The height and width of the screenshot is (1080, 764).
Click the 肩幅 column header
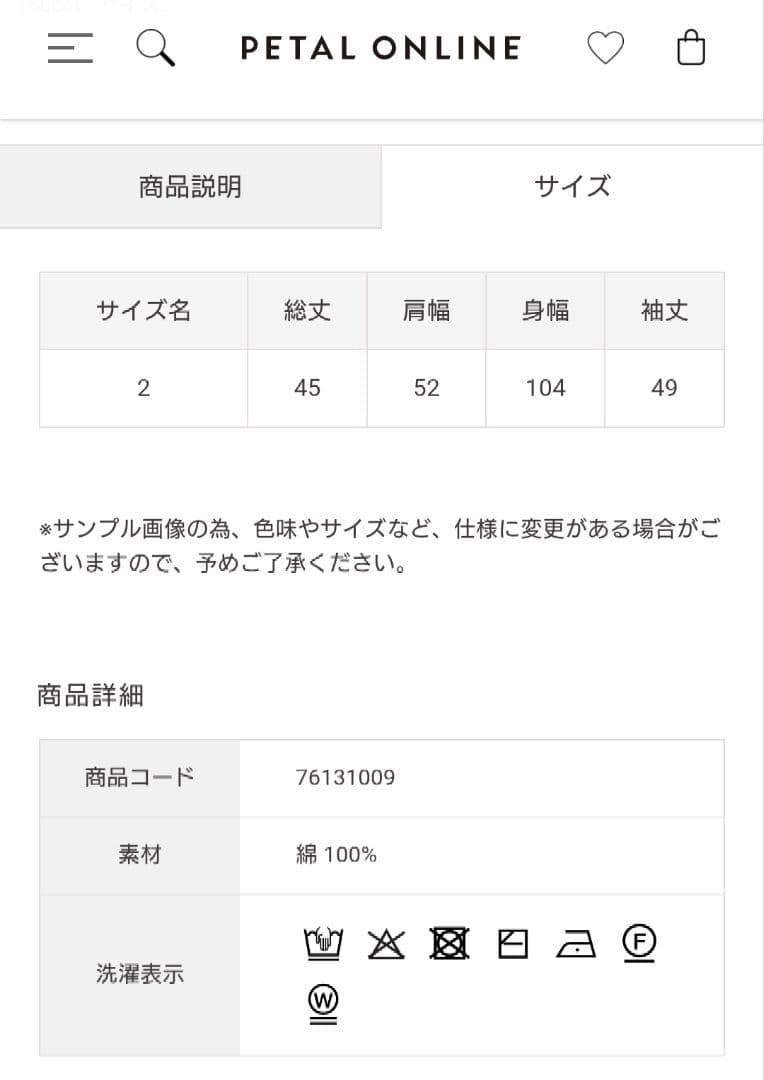[x=426, y=311]
